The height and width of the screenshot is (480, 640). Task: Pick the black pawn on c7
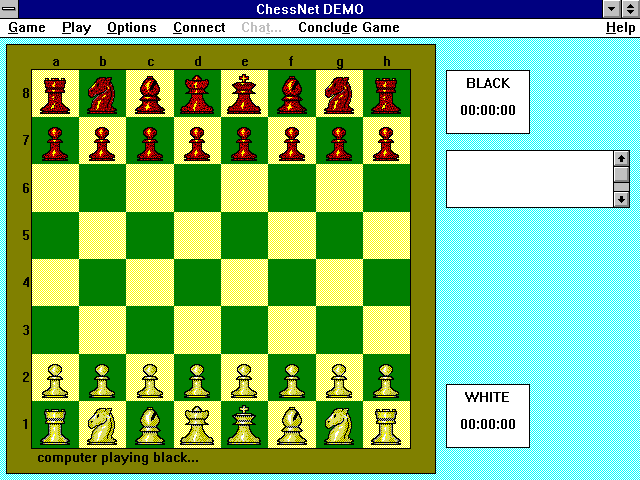150,144
